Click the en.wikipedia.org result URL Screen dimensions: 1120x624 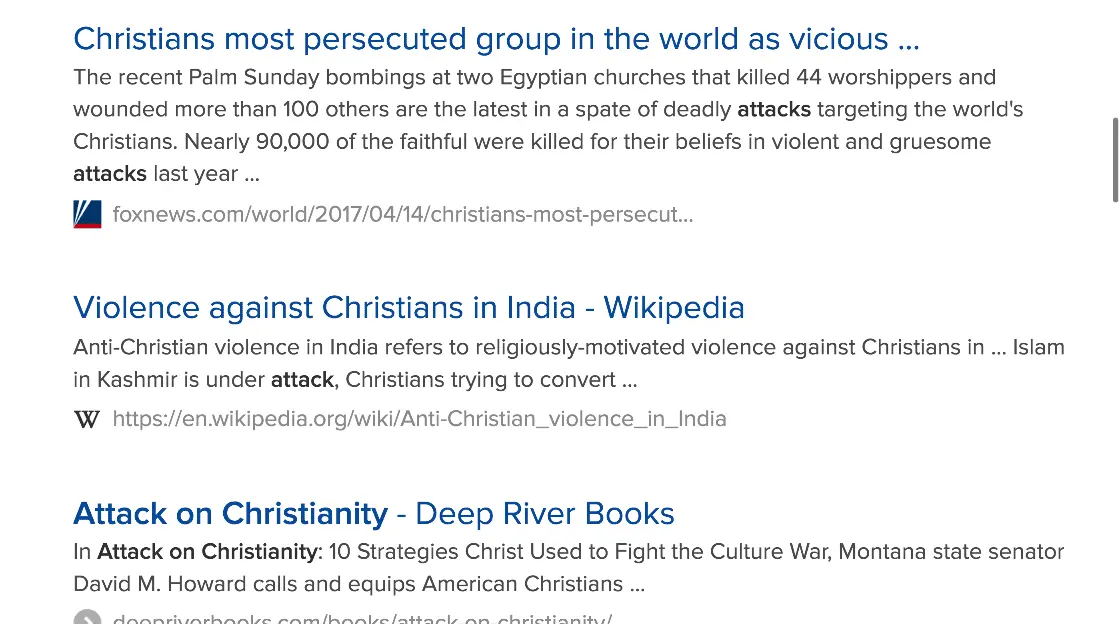point(419,419)
